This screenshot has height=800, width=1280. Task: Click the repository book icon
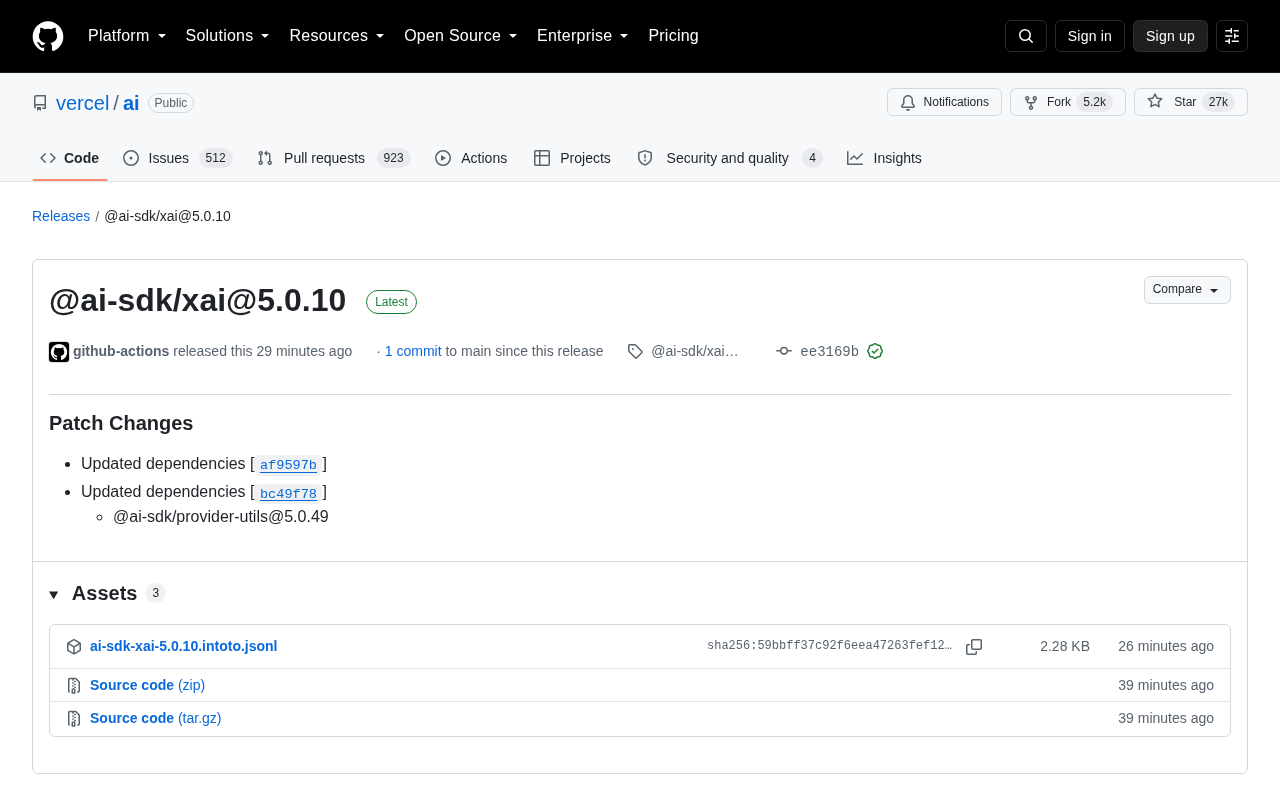[x=40, y=103]
